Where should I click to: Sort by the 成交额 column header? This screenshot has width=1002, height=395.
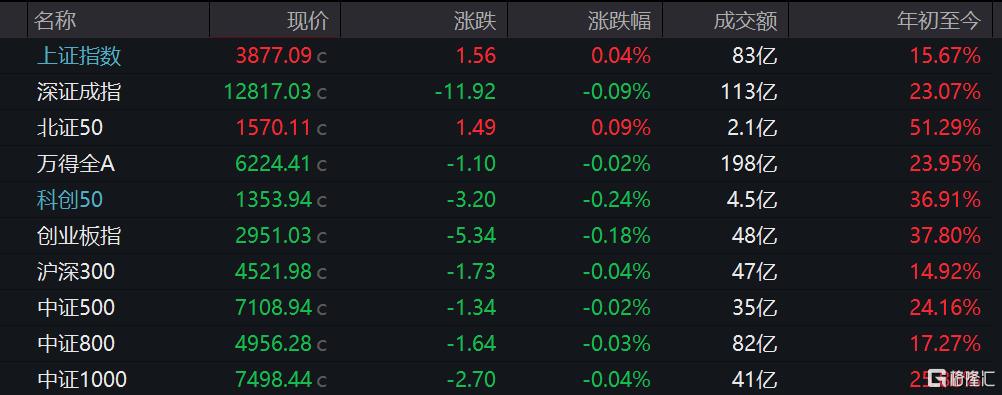746,20
